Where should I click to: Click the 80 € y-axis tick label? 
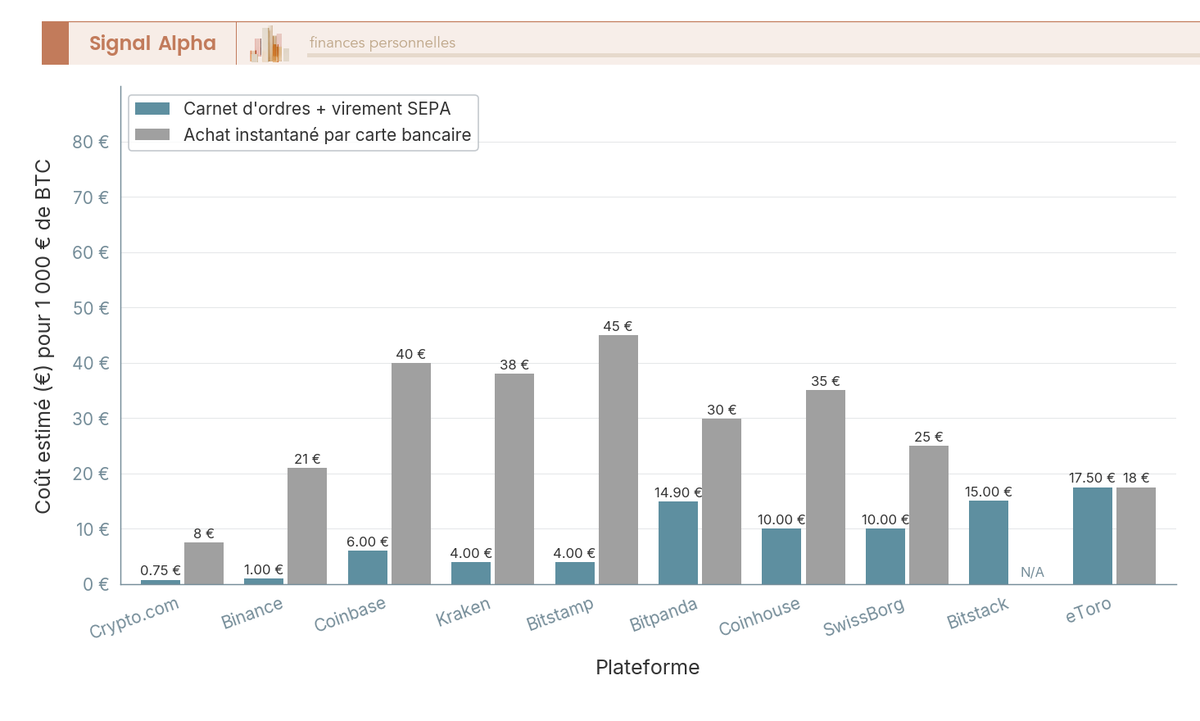[92, 143]
